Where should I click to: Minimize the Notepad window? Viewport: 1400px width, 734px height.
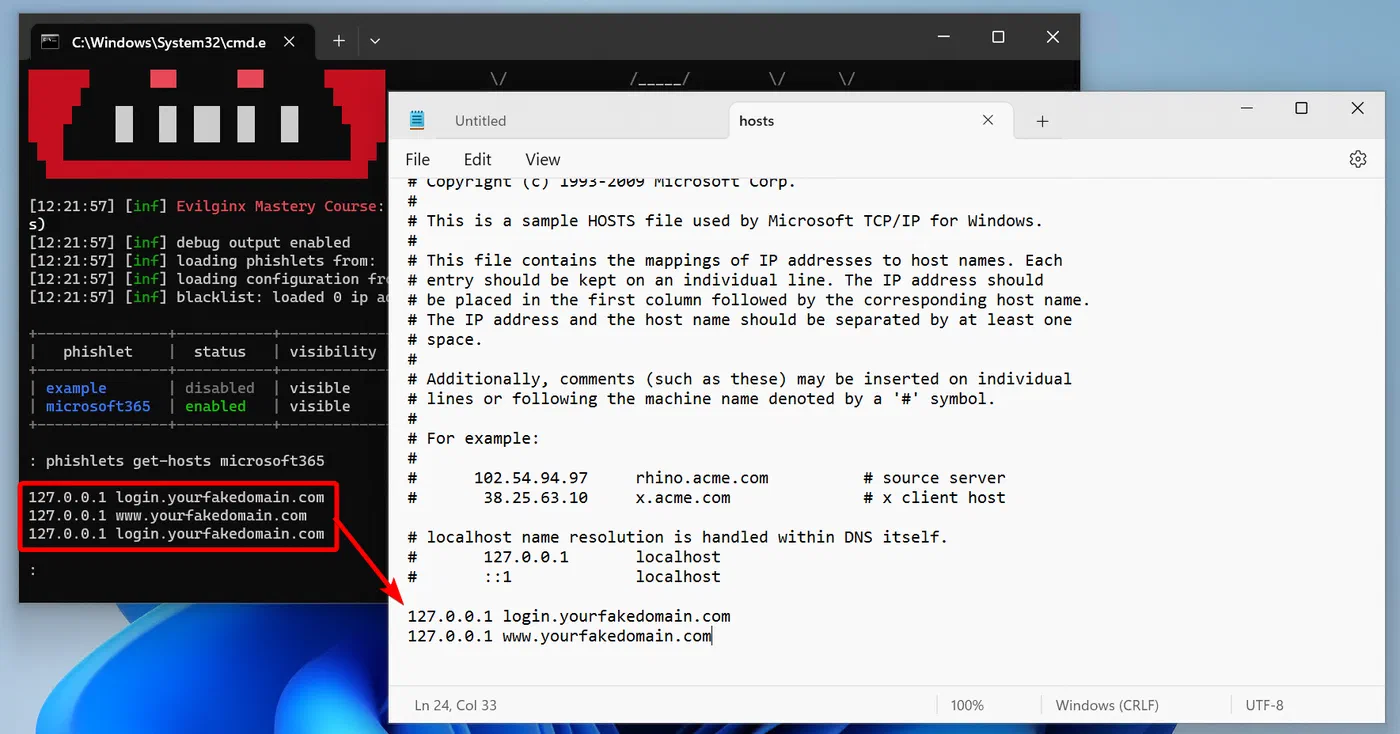[x=1246, y=108]
